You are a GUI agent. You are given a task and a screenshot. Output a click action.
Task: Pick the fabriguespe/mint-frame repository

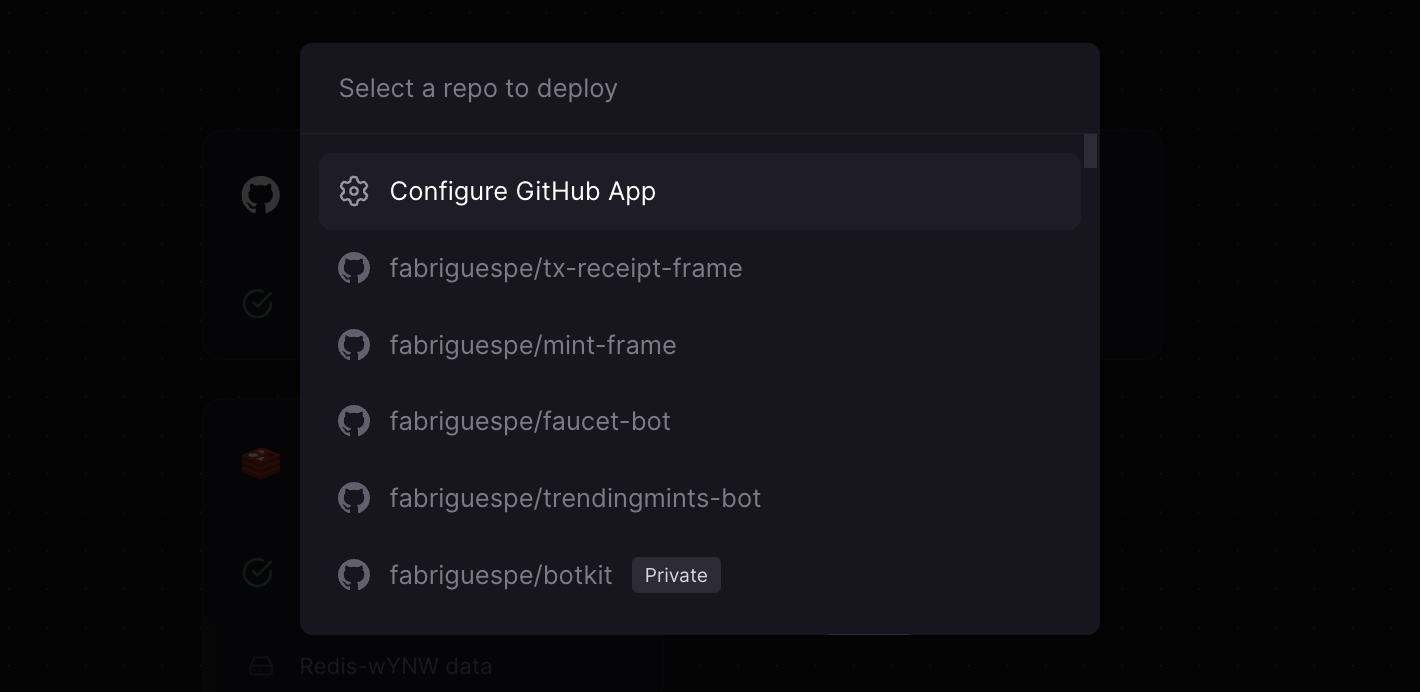click(700, 345)
